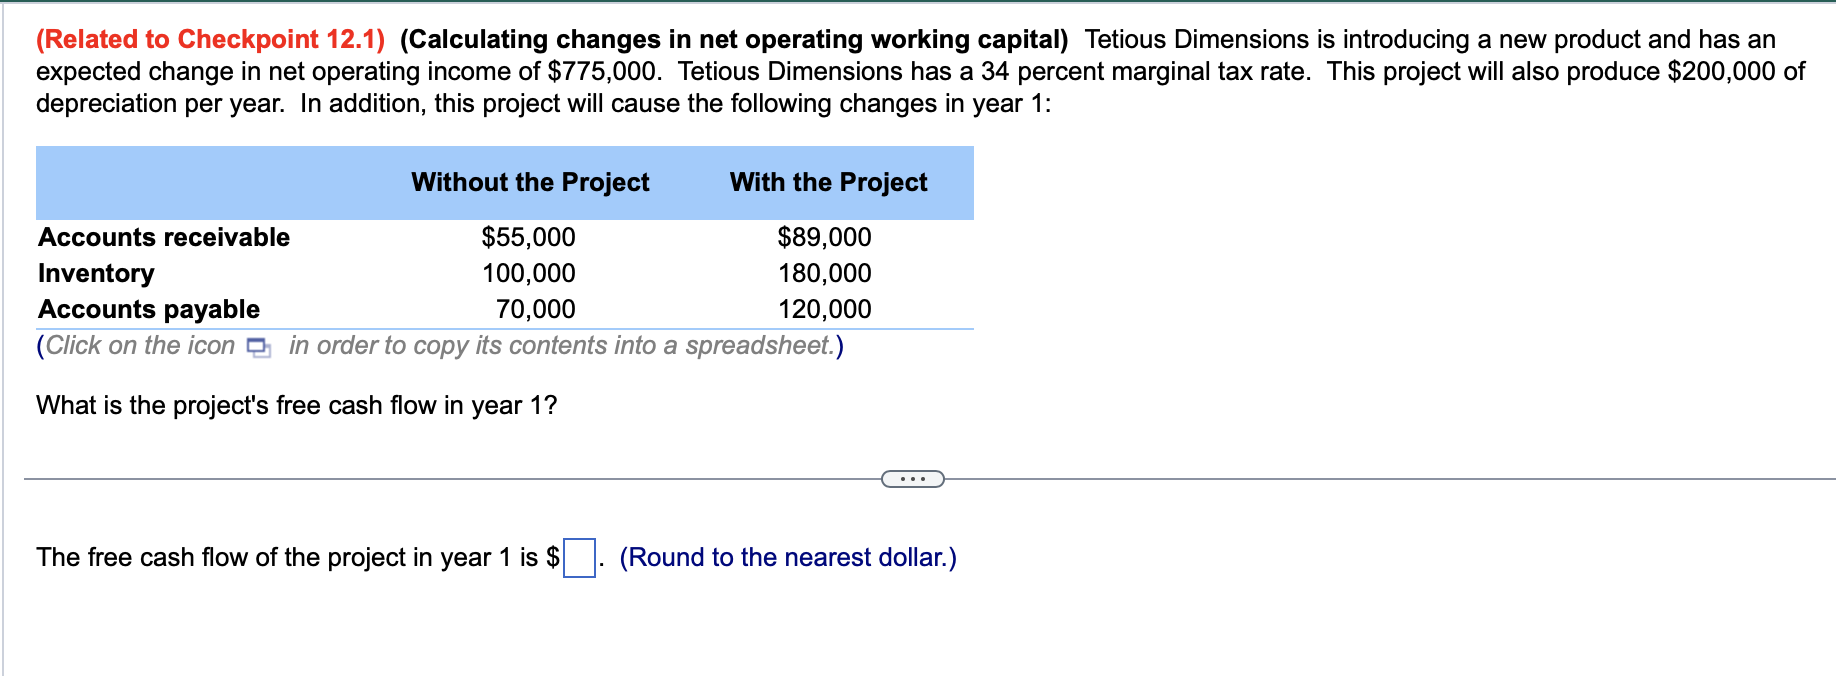The height and width of the screenshot is (676, 1836).
Task: Select the Accounts receivable row label
Action: tap(163, 237)
